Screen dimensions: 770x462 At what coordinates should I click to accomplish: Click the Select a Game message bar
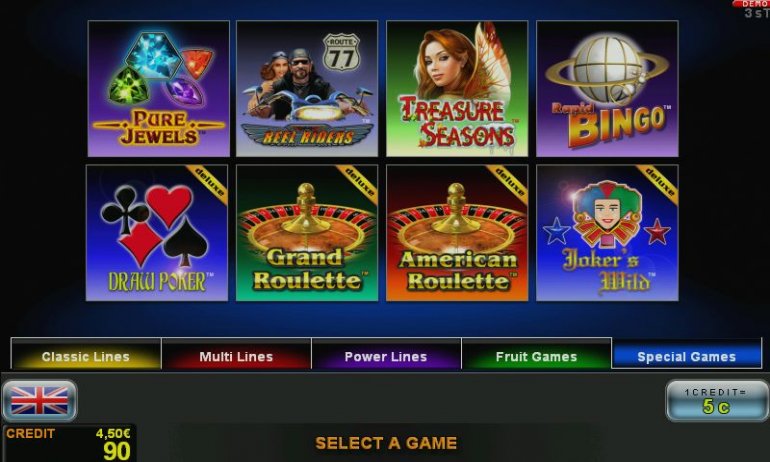pyautogui.click(x=386, y=443)
